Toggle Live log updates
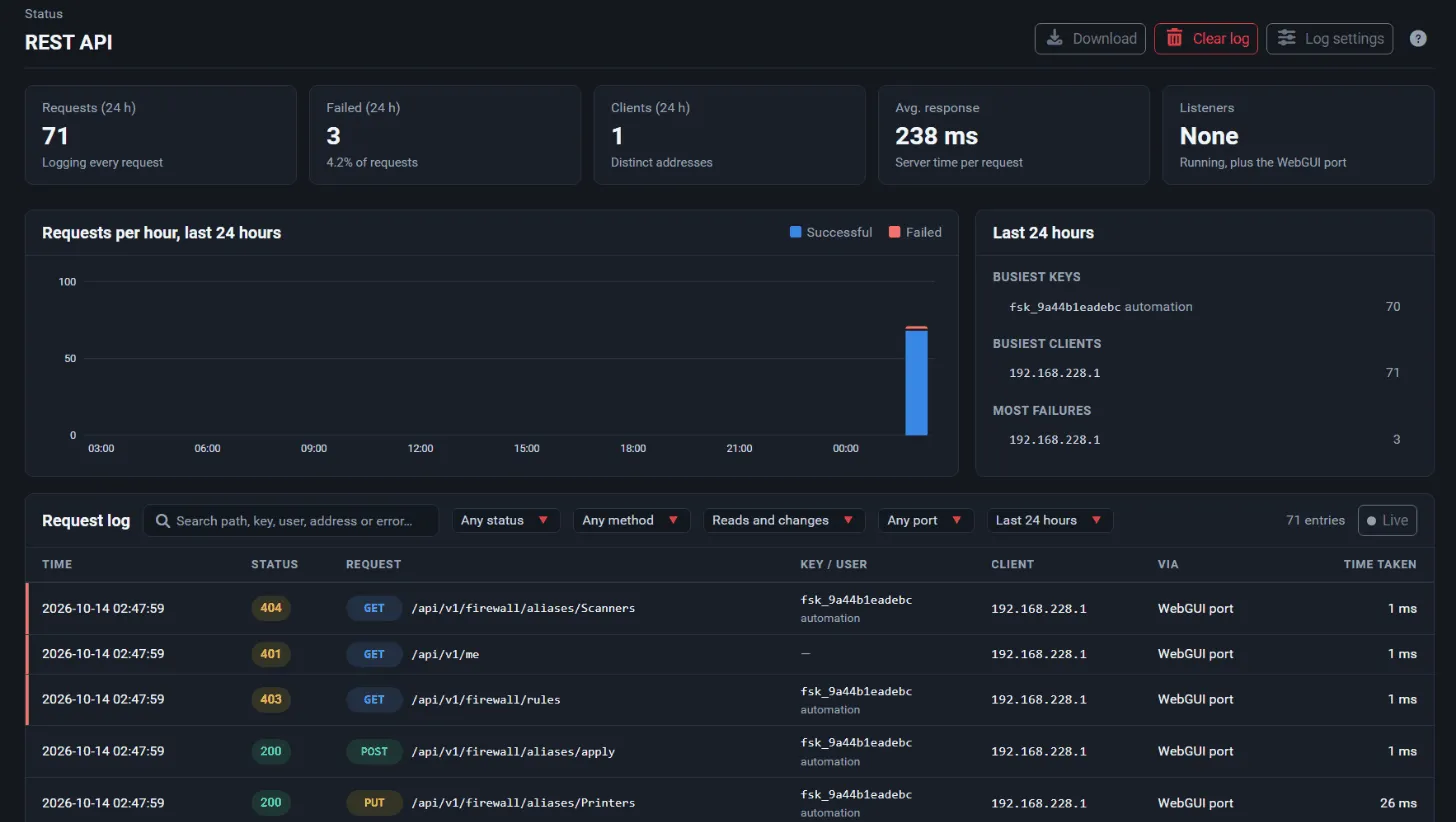 coord(1387,520)
